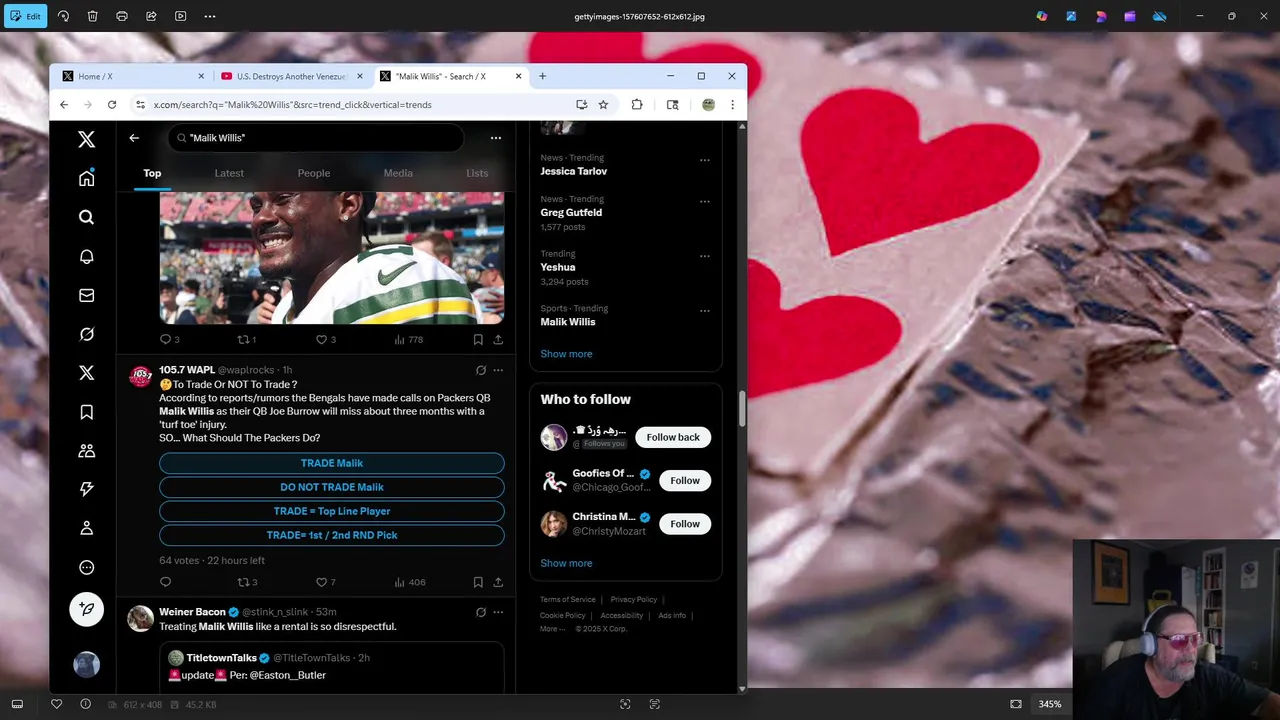Vote DO NOT TRADE Malik in poll

click(x=332, y=487)
